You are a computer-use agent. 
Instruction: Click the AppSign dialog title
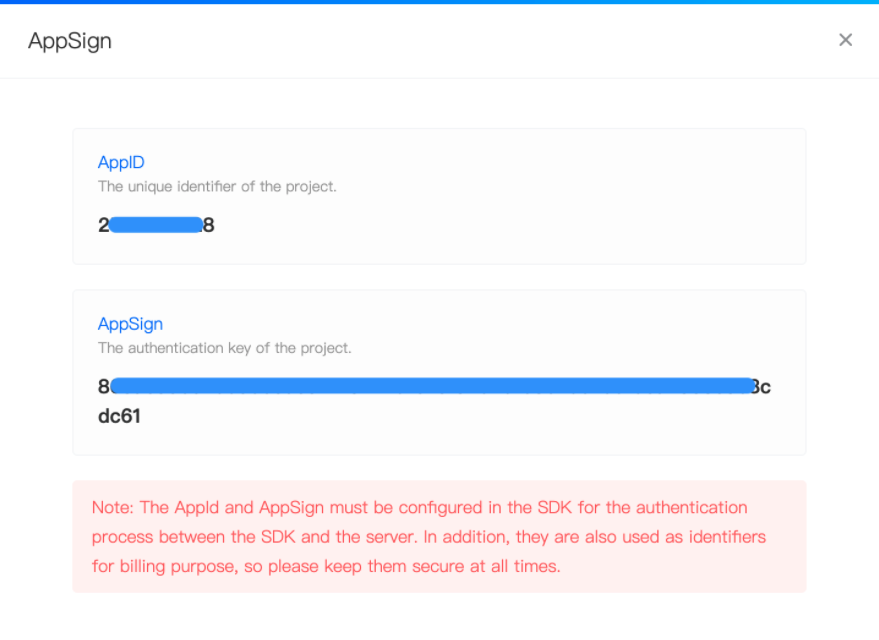[70, 41]
